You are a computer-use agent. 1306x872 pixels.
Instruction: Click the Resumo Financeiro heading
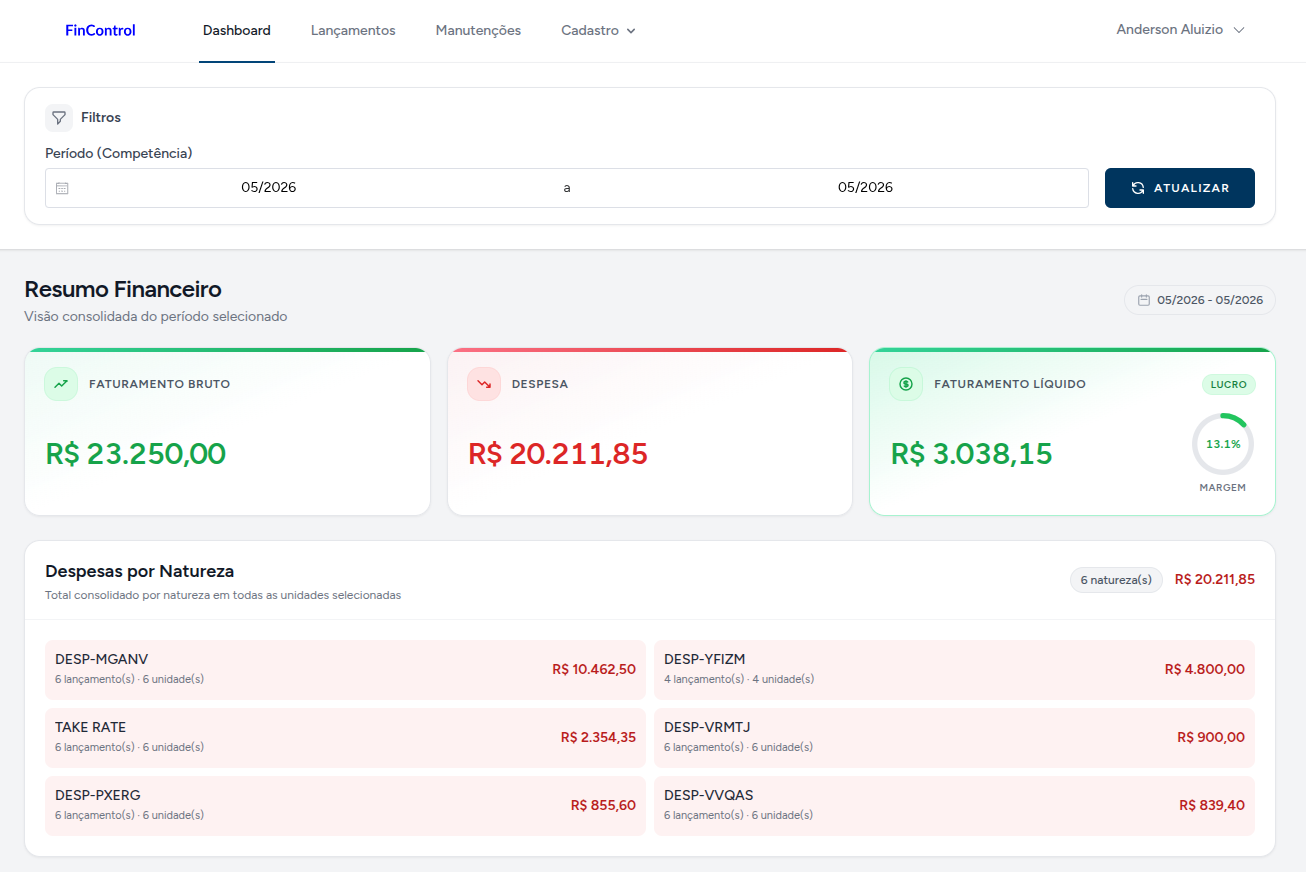(x=123, y=290)
